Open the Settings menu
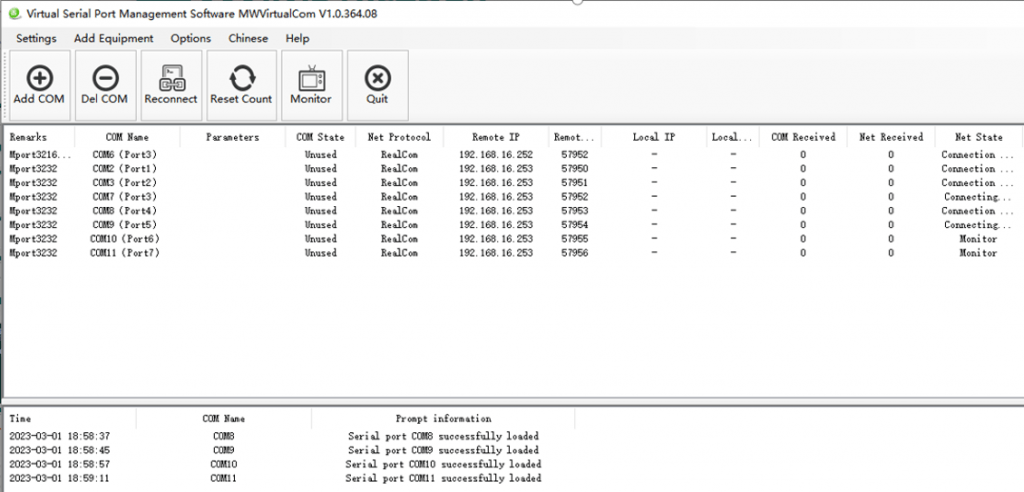The height and width of the screenshot is (492, 1024). point(36,38)
